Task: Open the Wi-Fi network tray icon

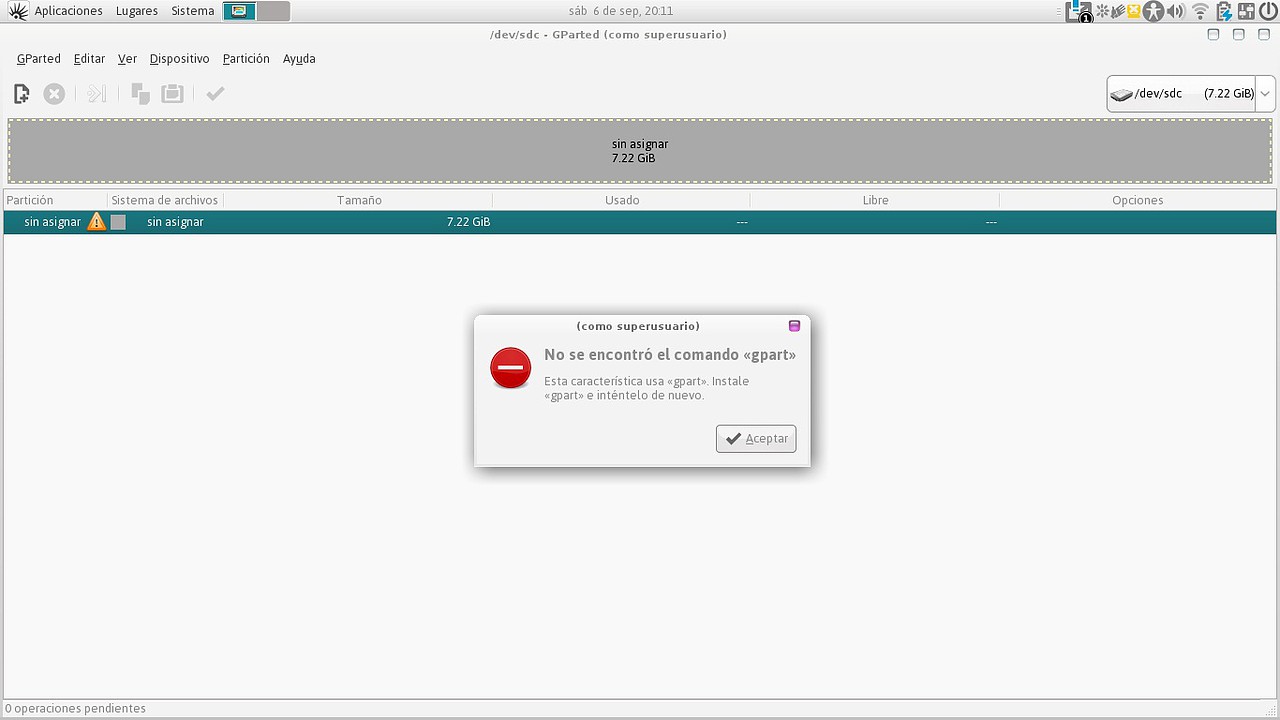Action: [1201, 11]
